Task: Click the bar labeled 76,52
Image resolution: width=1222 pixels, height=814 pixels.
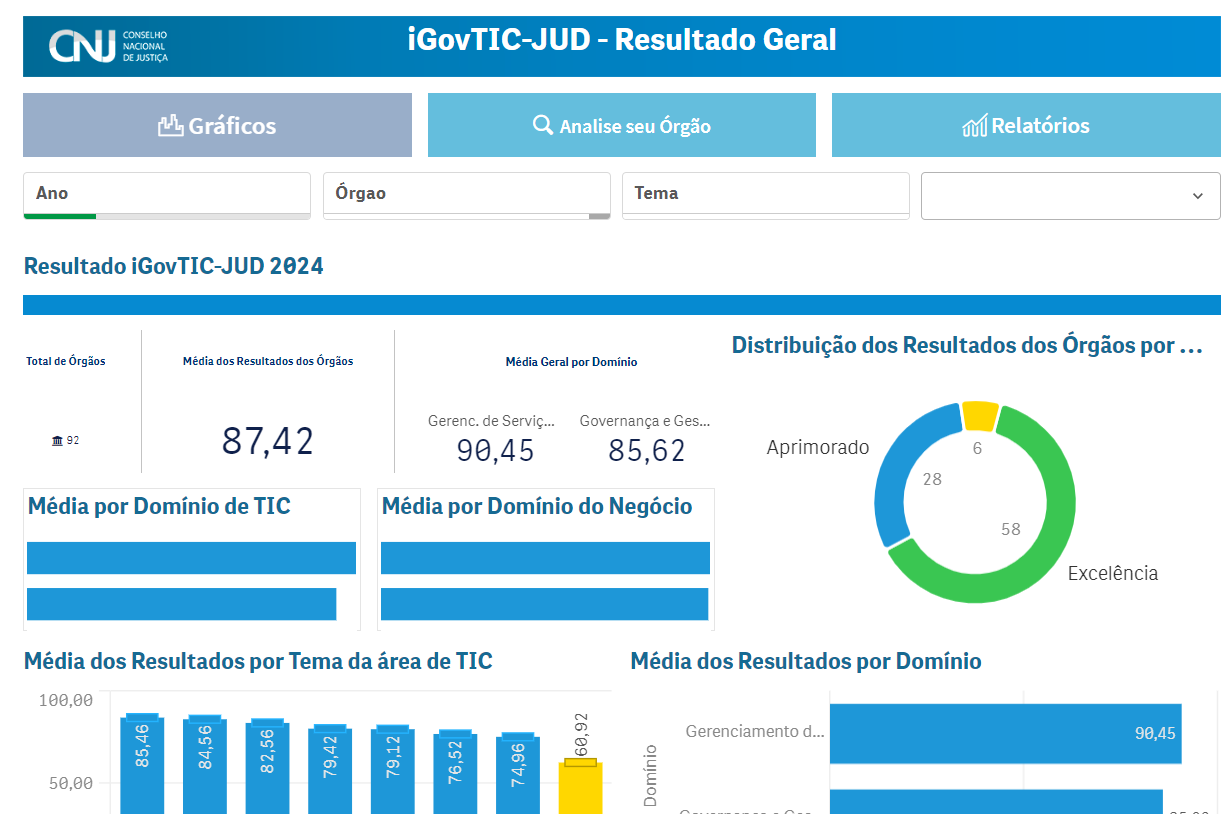Action: [455, 774]
